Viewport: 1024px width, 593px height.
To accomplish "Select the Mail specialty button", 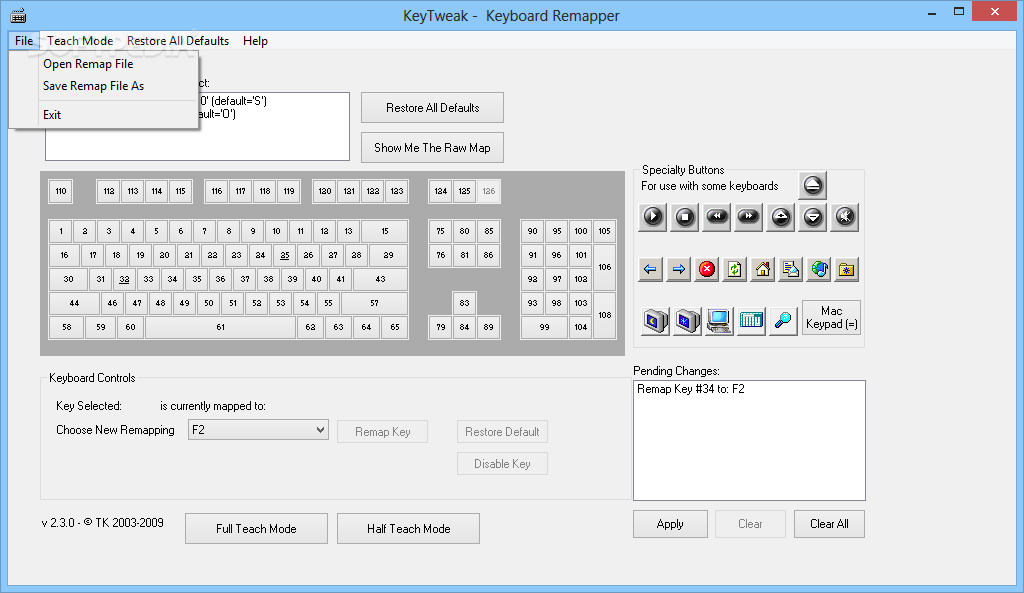I will [791, 269].
